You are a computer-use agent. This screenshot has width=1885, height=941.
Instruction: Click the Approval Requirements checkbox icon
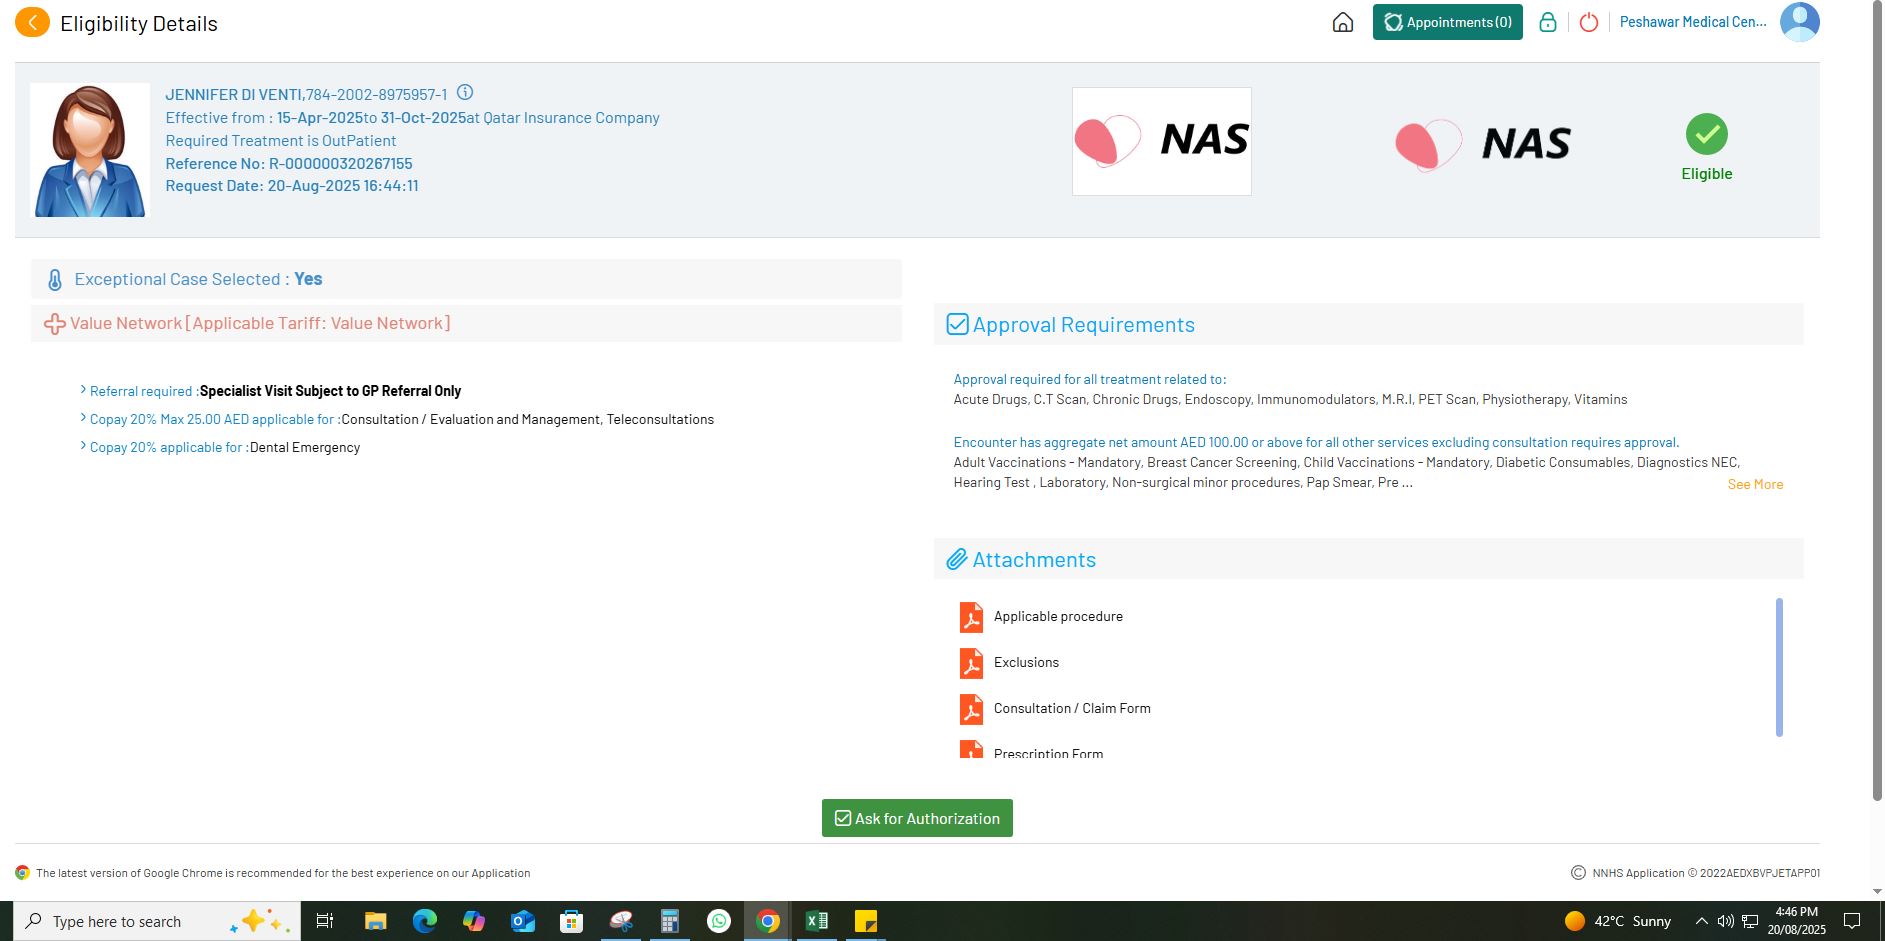pyautogui.click(x=957, y=324)
